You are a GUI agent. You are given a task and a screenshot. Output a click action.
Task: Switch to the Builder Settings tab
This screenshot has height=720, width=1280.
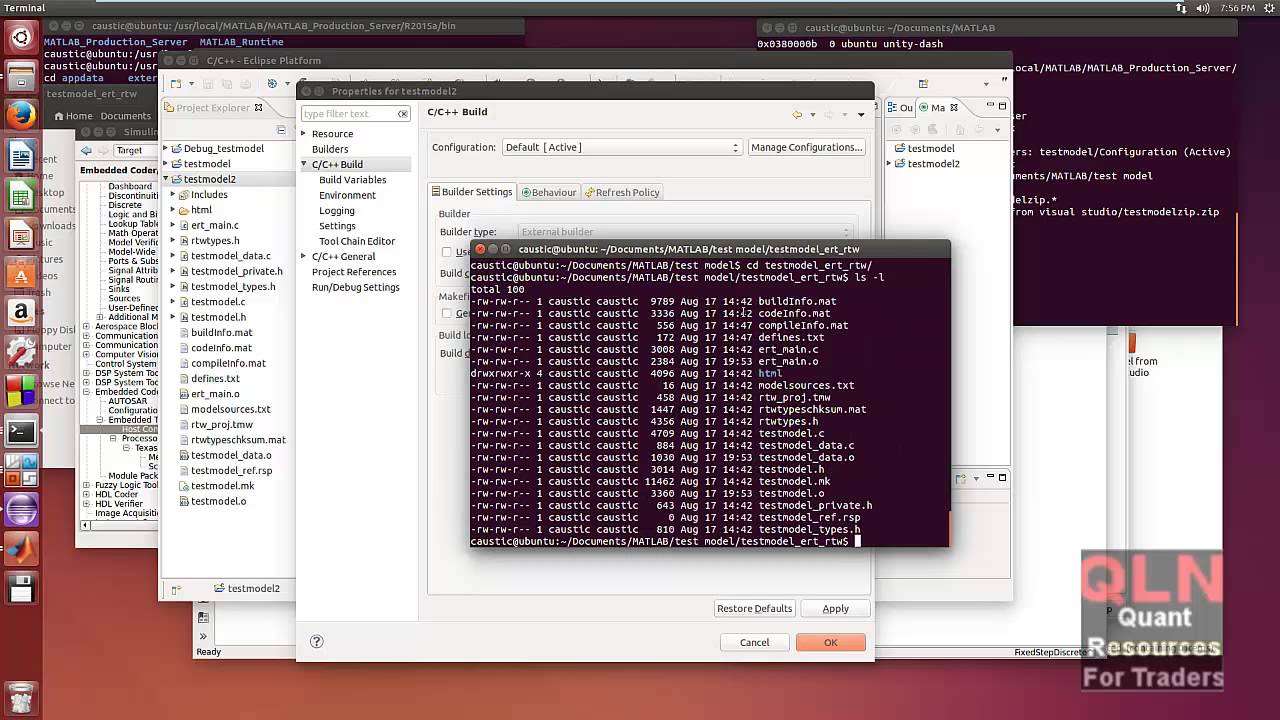coord(472,192)
